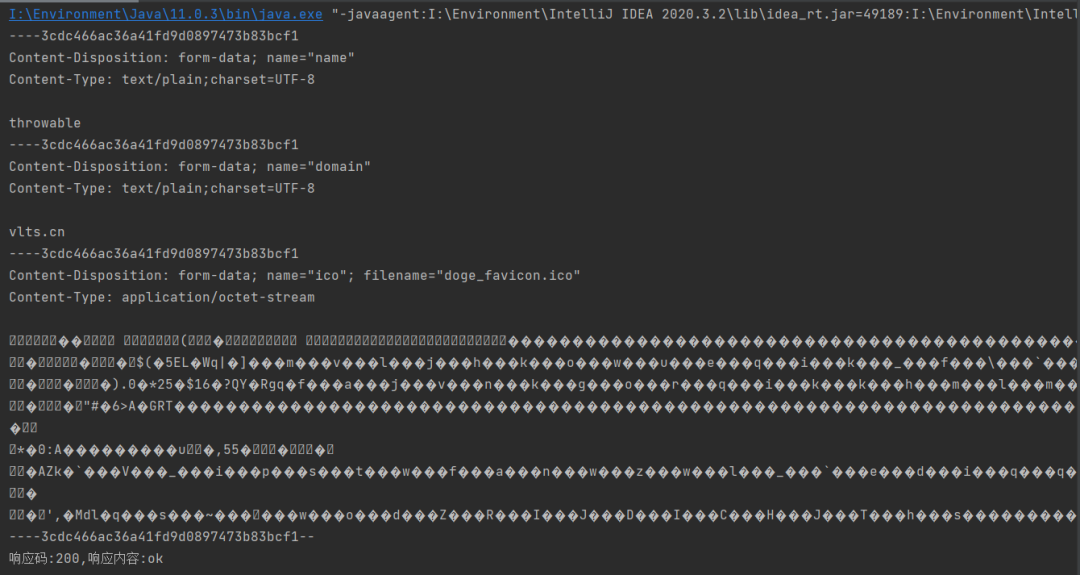Click the Content-Type line below name="domain"
This screenshot has width=1080, height=575.
point(162,189)
